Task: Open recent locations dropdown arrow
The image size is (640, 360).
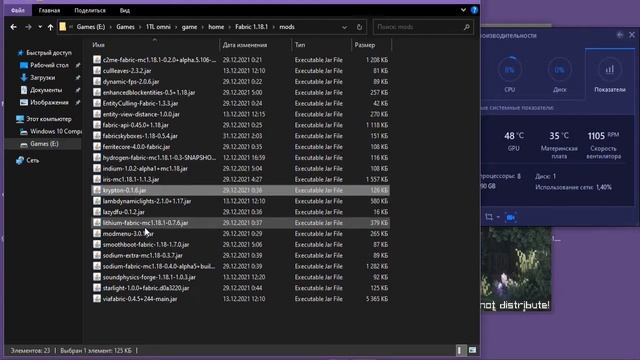Action: pyautogui.click(x=40, y=27)
